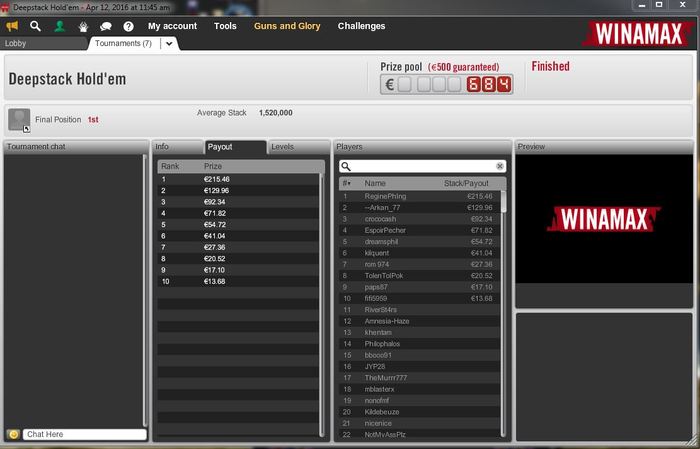Click the €71.82 prize in payout table
The height and width of the screenshot is (449, 700).
pyautogui.click(x=215, y=213)
